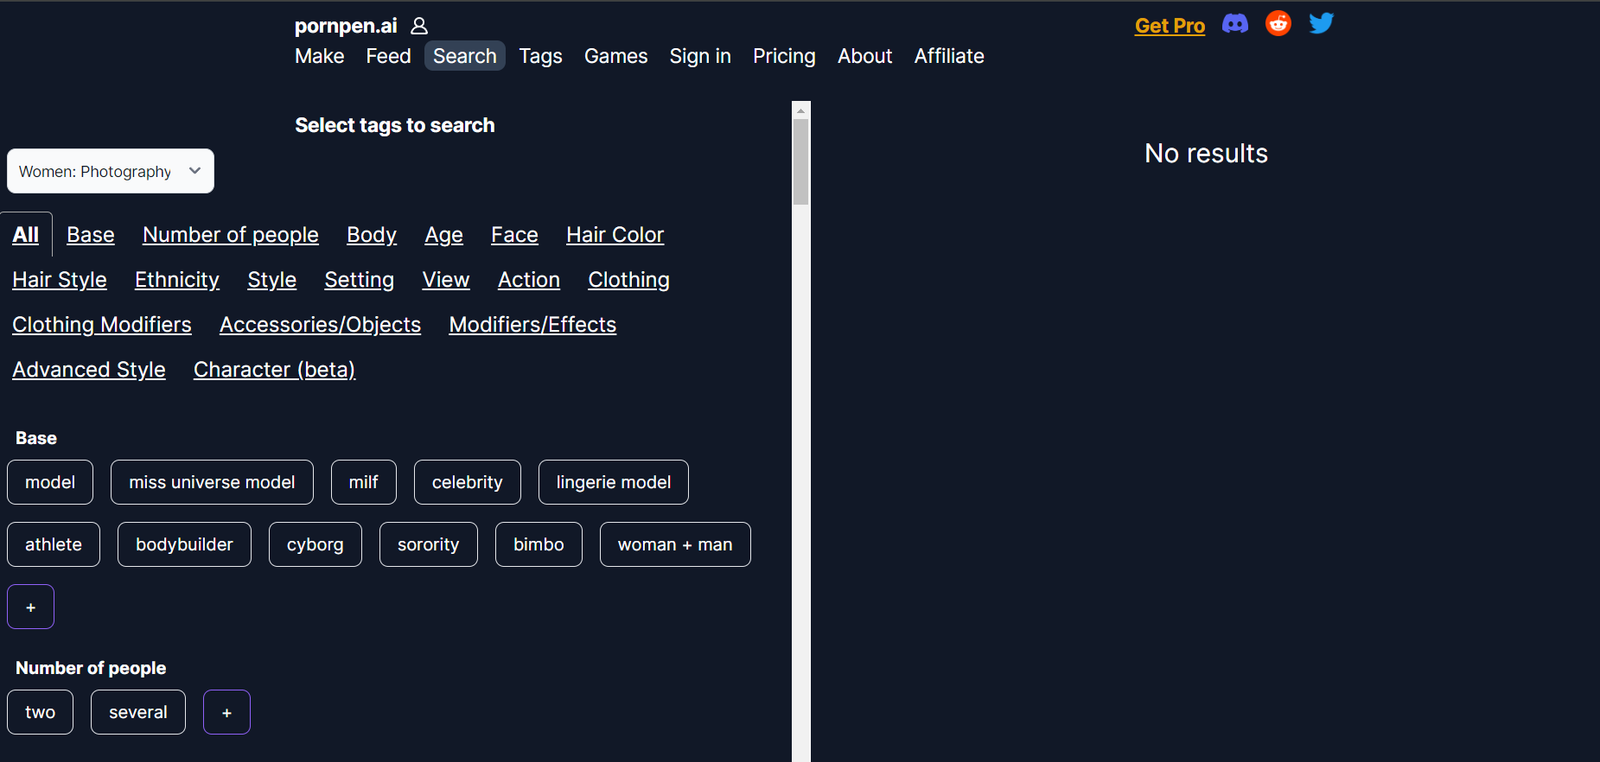Select the "bodybuilder" tag button
The height and width of the screenshot is (762, 1600).
184,544
